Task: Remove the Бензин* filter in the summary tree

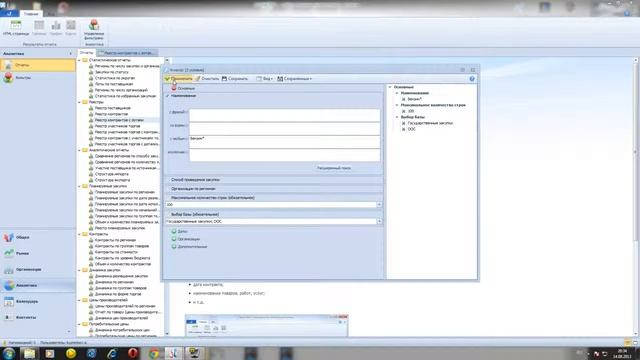Action: tap(403, 99)
